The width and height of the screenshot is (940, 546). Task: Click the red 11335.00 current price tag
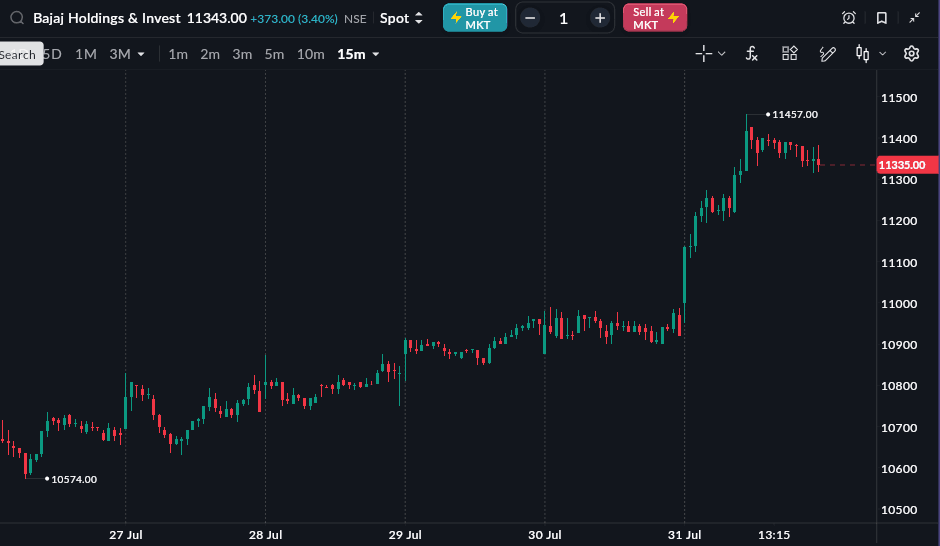pos(907,165)
